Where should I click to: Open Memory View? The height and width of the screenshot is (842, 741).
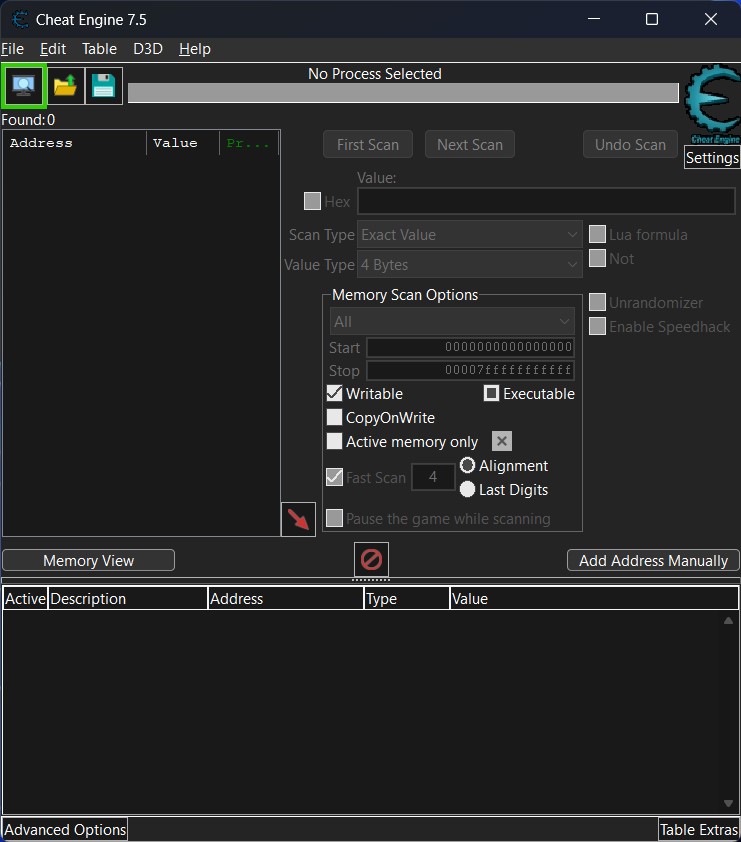[x=89, y=560]
